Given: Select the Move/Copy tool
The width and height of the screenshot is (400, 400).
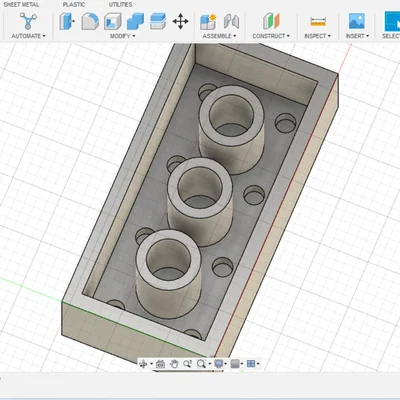Looking at the screenshot, I should [180, 21].
